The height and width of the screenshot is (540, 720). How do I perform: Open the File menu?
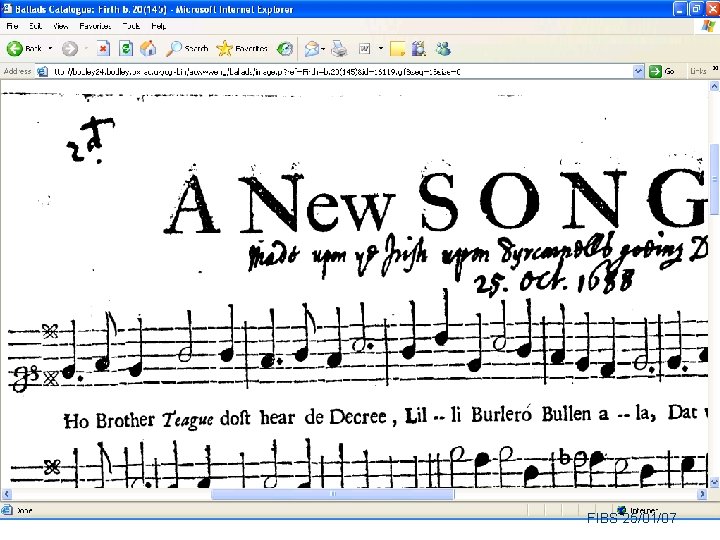12,26
